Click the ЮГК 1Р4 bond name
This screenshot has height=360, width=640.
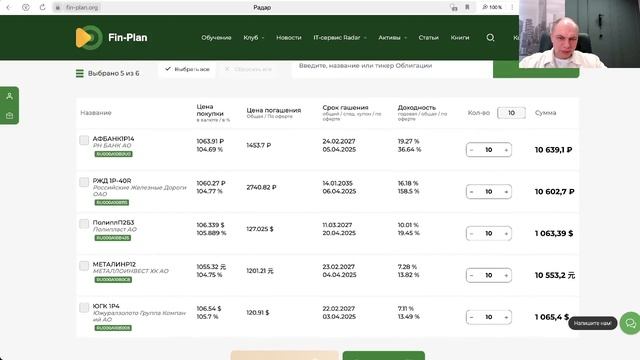[106, 306]
